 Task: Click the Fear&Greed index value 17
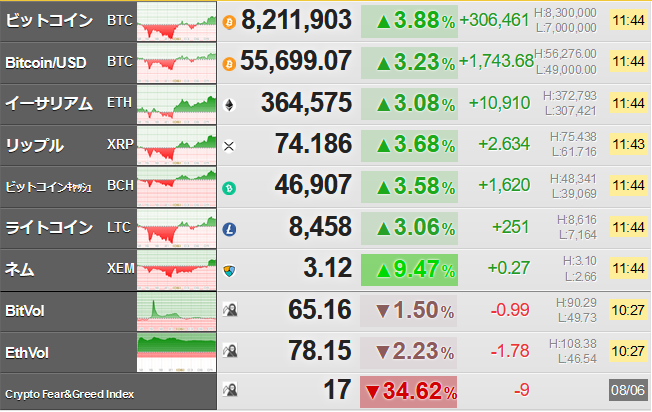click(337, 390)
